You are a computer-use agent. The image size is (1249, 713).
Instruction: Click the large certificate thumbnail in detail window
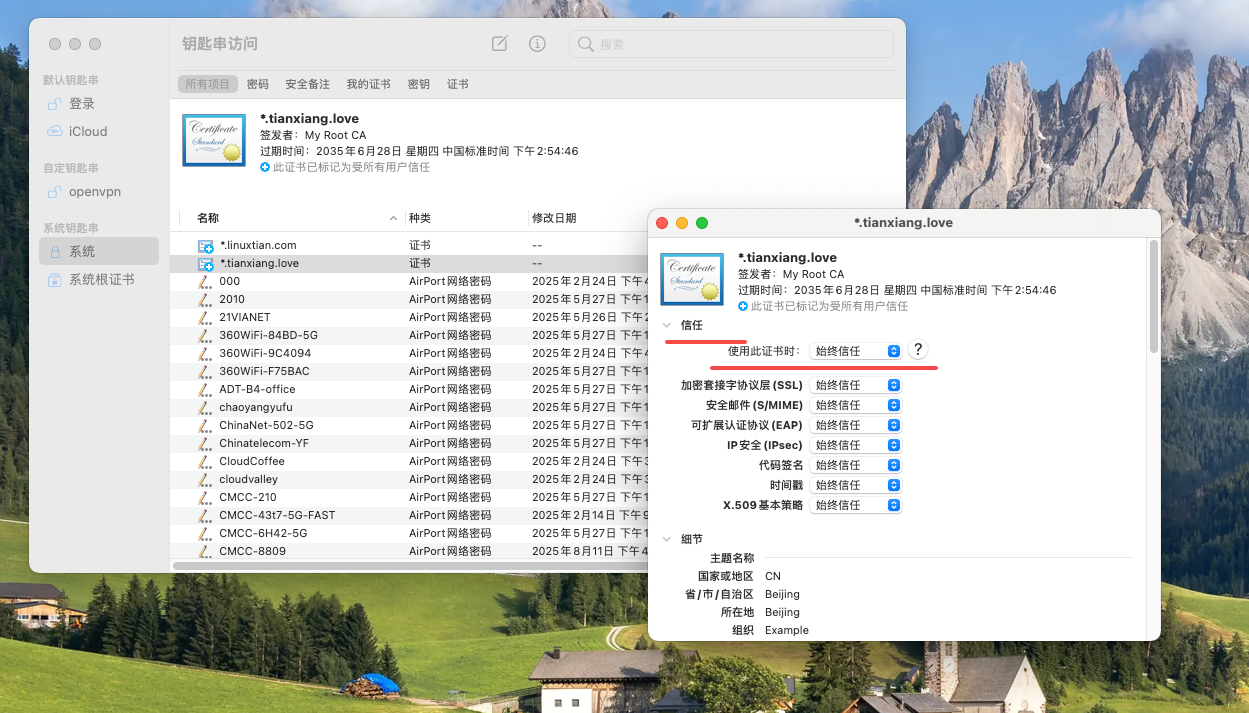click(692, 279)
